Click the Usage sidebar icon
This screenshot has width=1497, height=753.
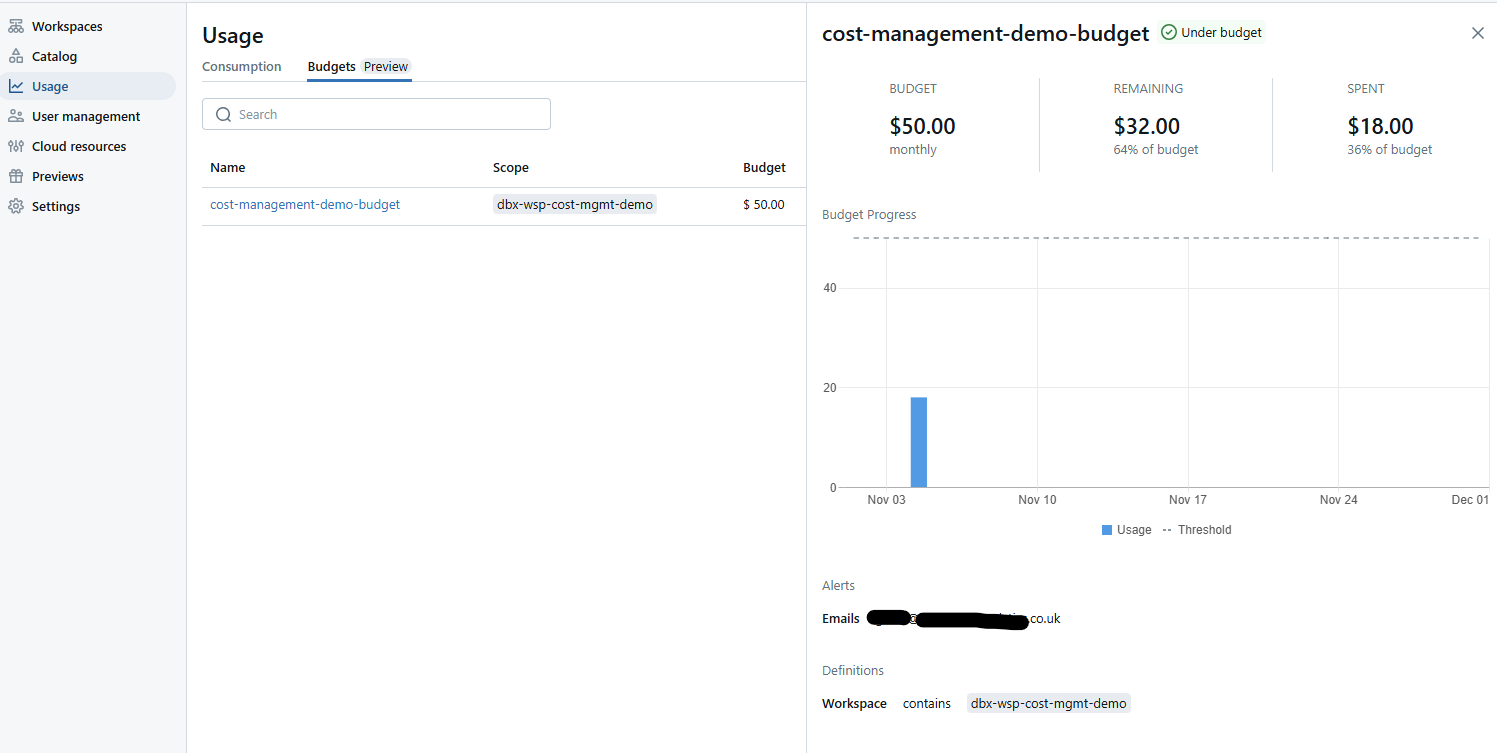pyautogui.click(x=16, y=86)
